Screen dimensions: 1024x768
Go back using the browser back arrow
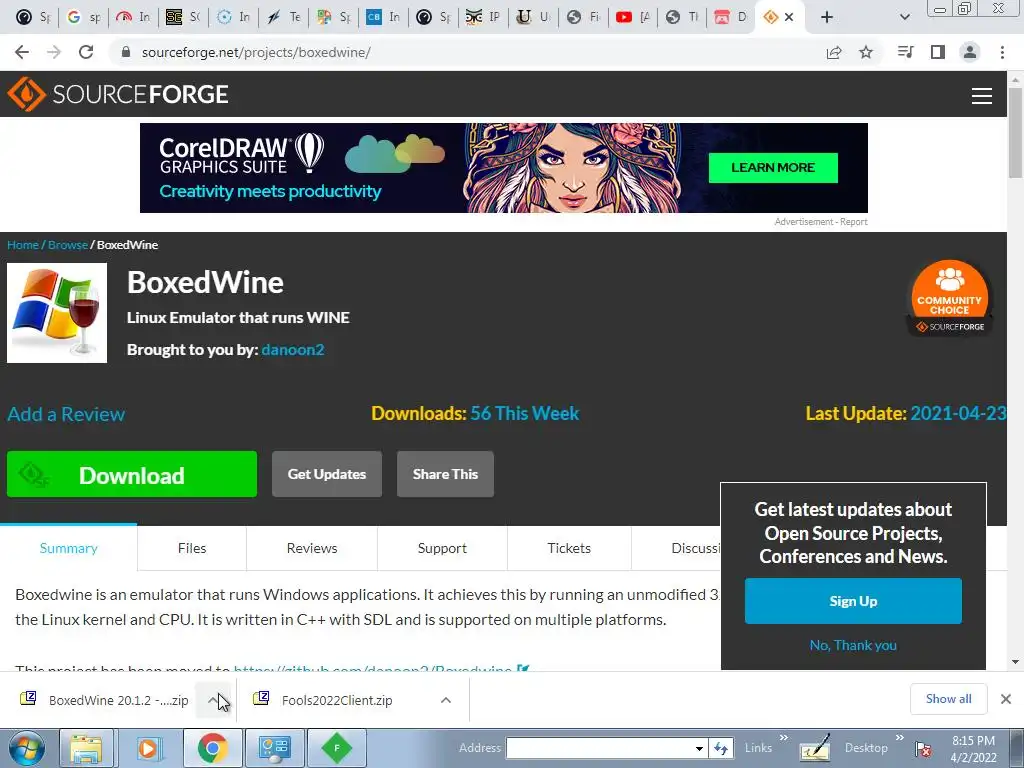[x=22, y=52]
